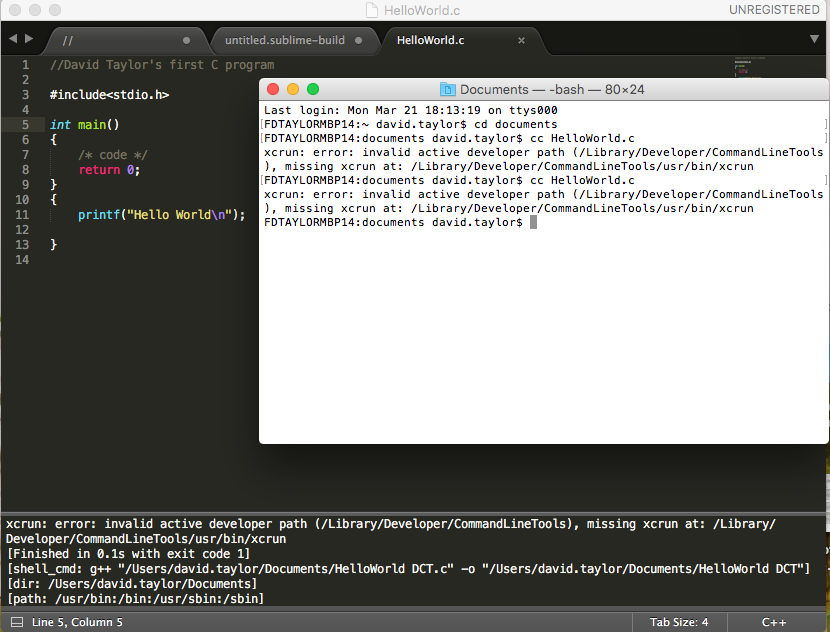830x632 pixels.
Task: Click the #include<stdio.h> line
Action: click(110, 95)
